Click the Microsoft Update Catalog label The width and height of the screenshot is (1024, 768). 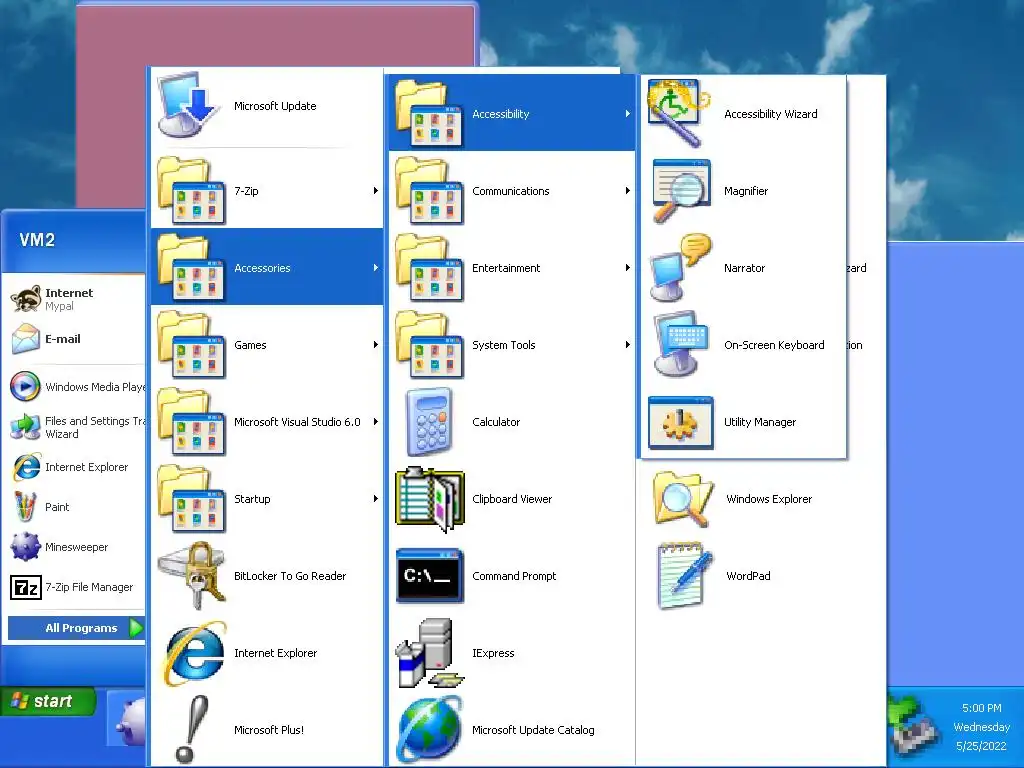click(533, 730)
